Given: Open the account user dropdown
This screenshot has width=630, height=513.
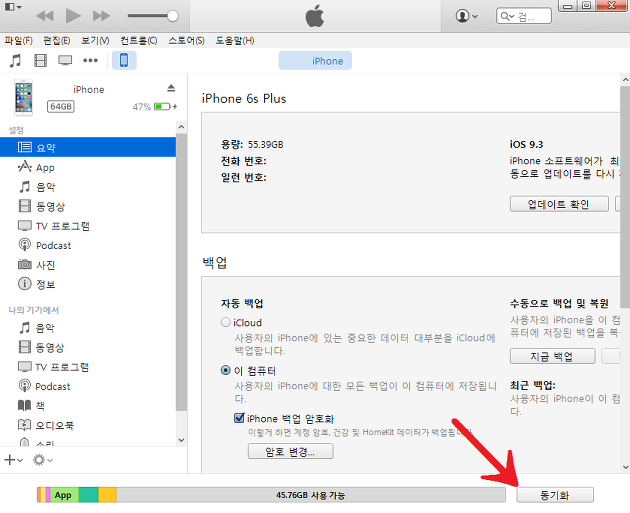Looking at the screenshot, I should pos(466,16).
